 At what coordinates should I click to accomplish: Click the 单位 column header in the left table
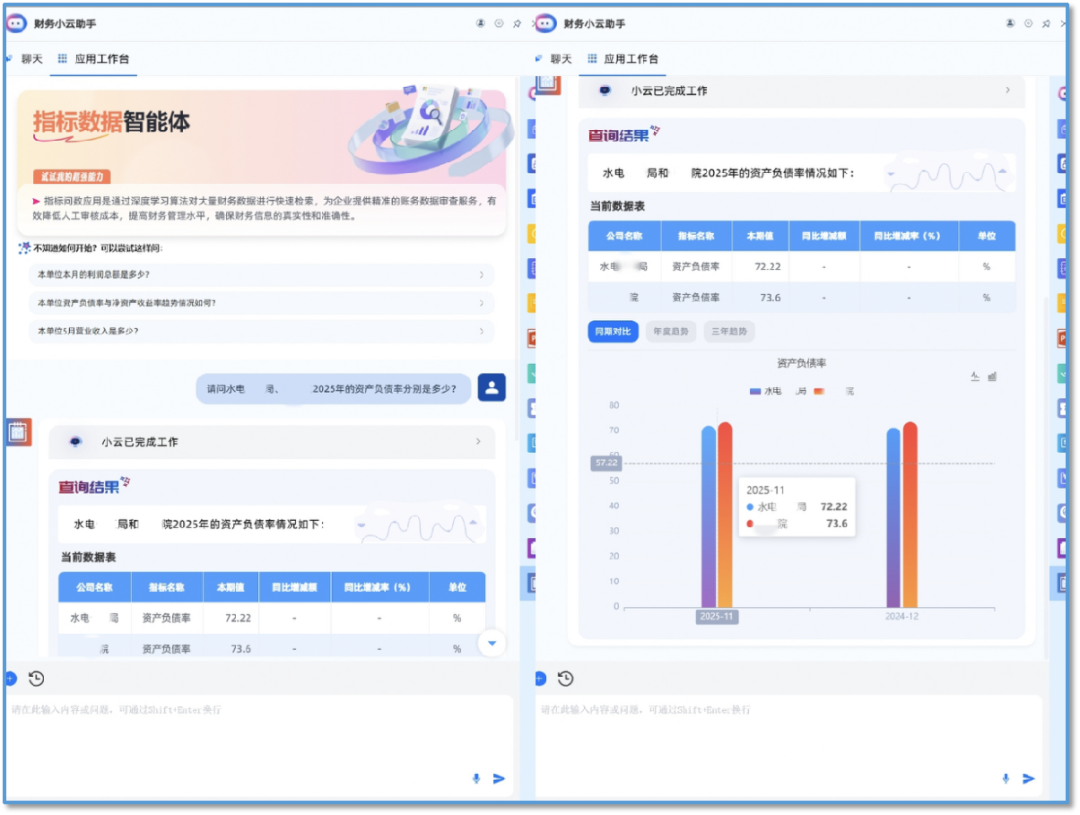coord(457,588)
